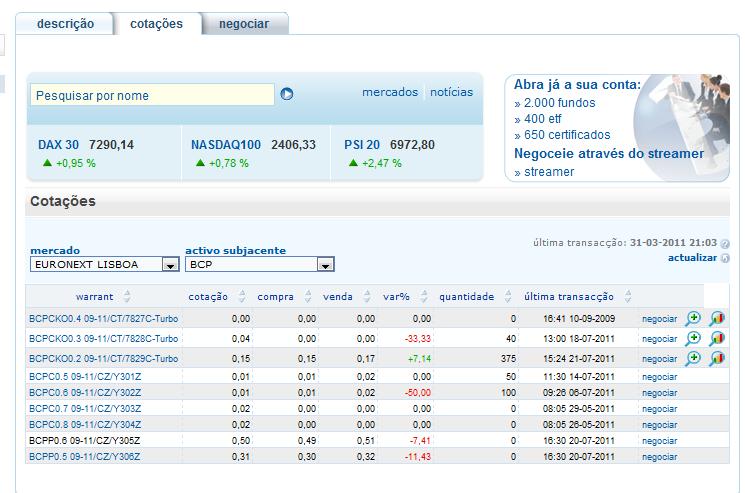This screenshot has width=745, height=493.
Task: Open the PSI 20 index link
Action: tap(362, 145)
